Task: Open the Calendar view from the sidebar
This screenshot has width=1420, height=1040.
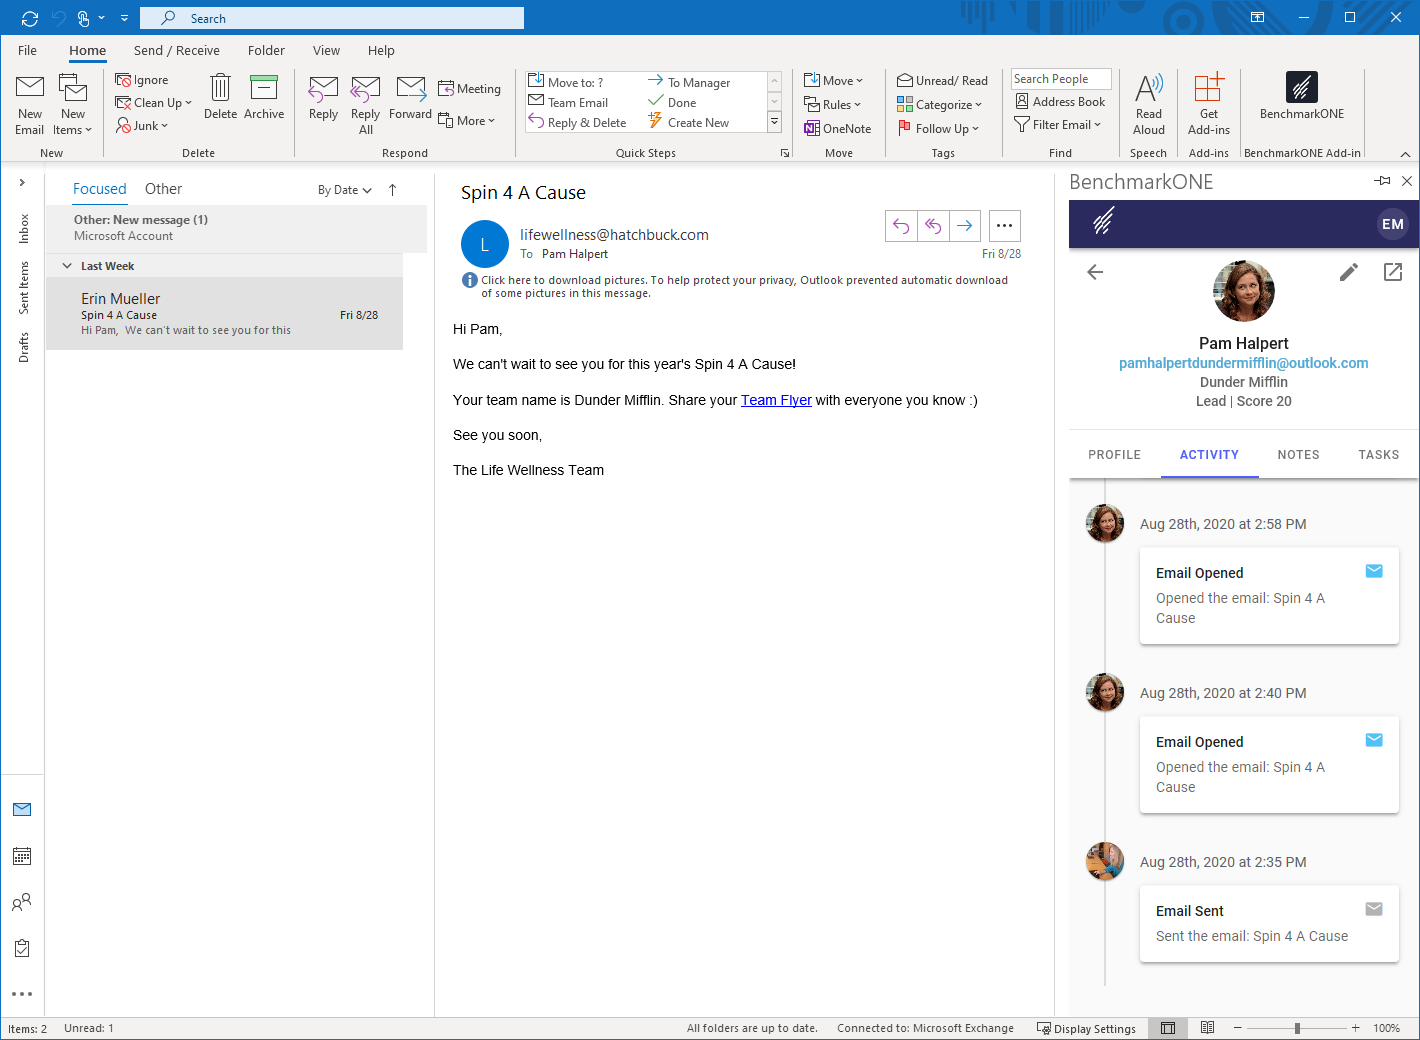Action: click(x=22, y=856)
